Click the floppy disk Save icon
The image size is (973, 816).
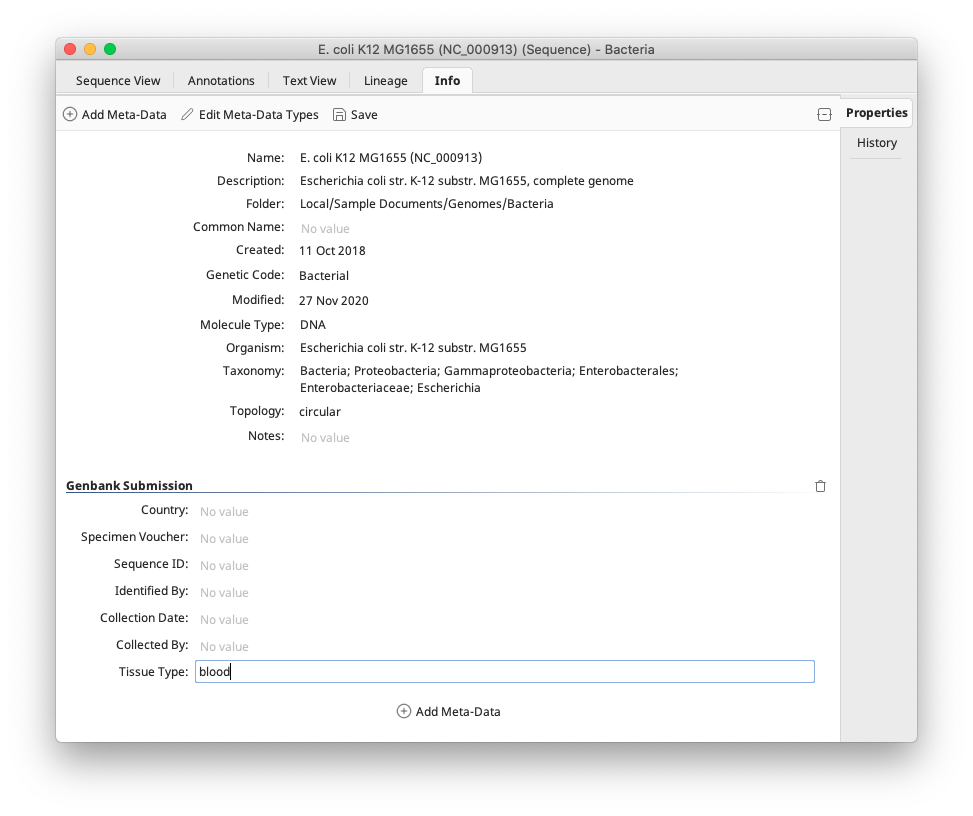coord(339,114)
